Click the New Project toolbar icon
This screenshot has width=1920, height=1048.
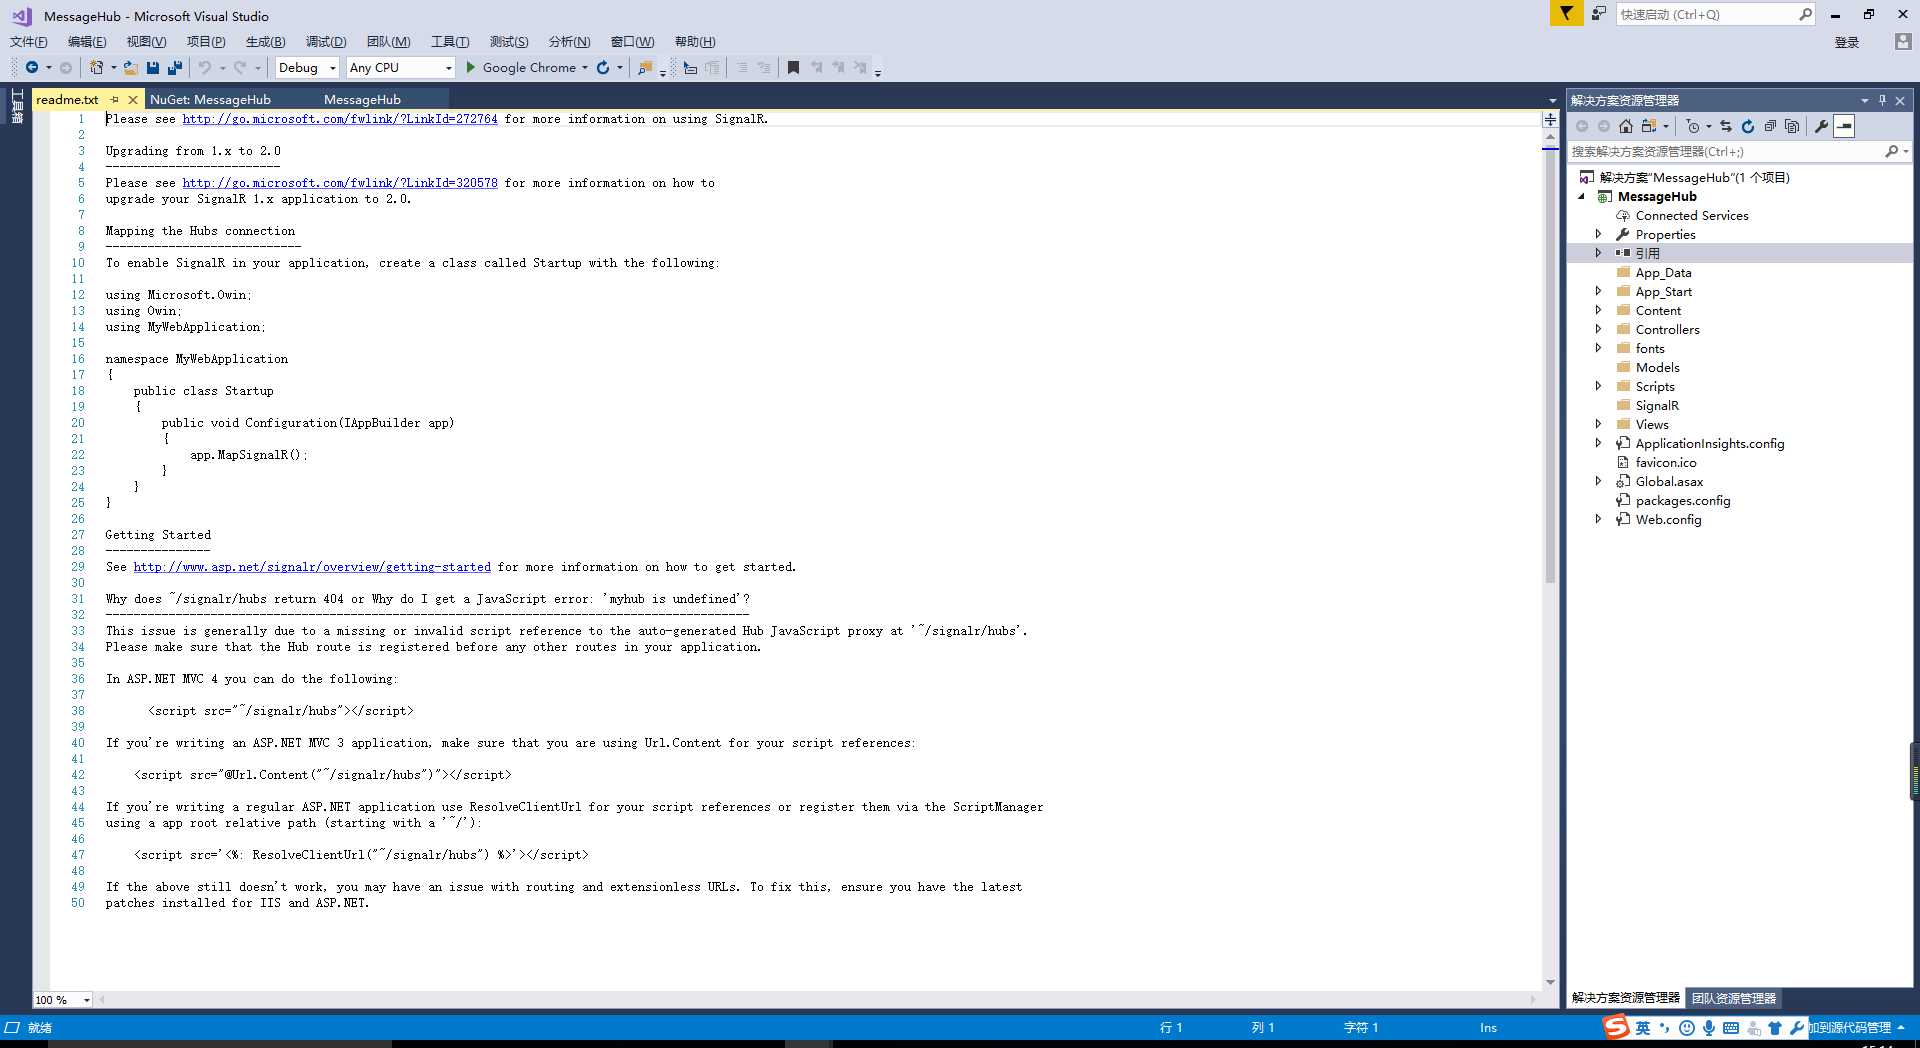pos(96,67)
